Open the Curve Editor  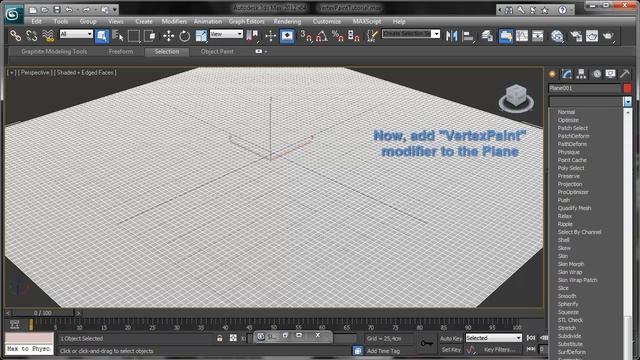[522, 36]
